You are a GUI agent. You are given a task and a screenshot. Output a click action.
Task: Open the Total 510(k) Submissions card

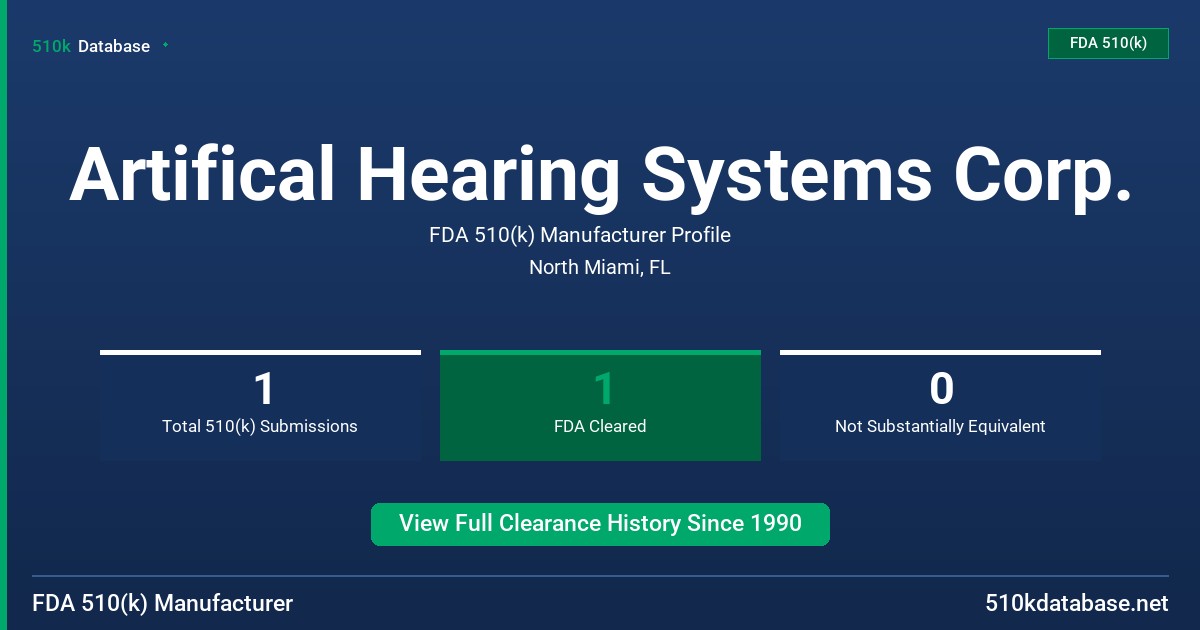260,405
